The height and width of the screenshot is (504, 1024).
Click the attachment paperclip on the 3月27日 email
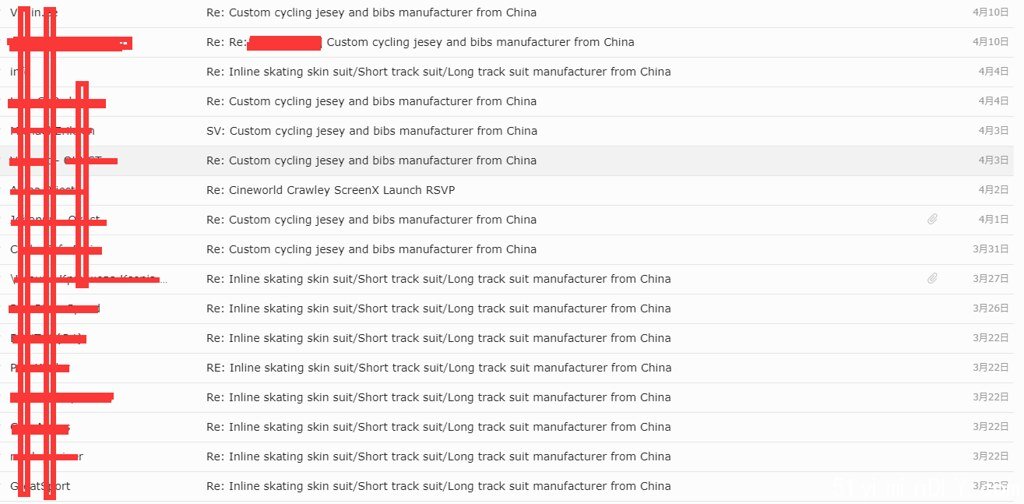(x=933, y=279)
